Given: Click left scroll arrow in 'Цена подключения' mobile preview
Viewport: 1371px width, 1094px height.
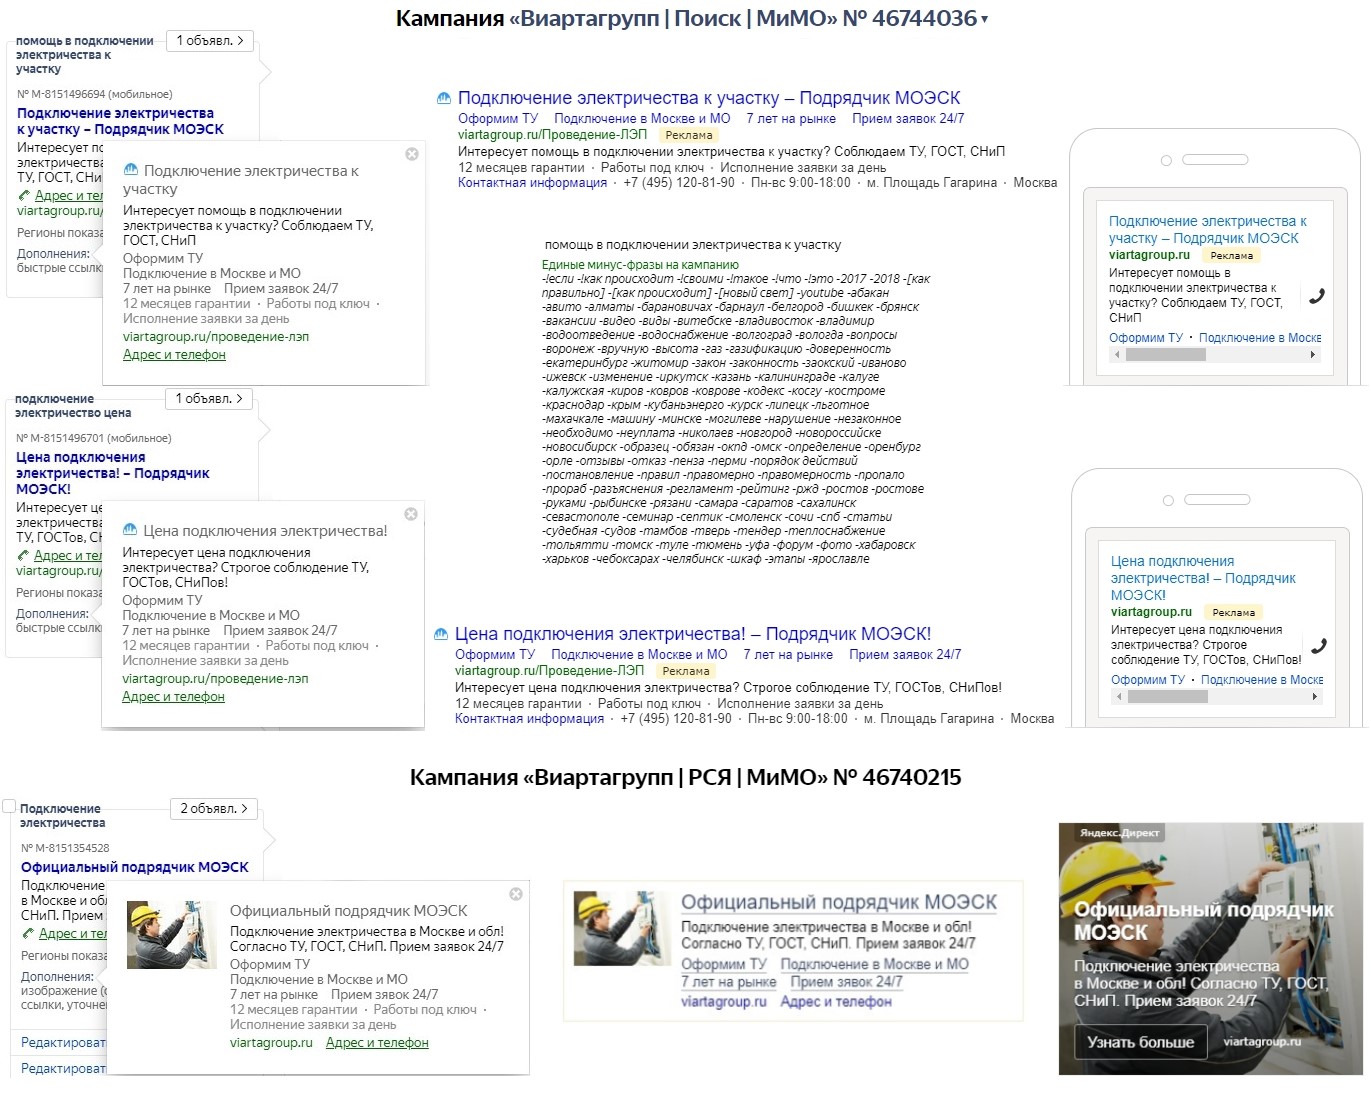Looking at the screenshot, I should click(x=1118, y=697).
